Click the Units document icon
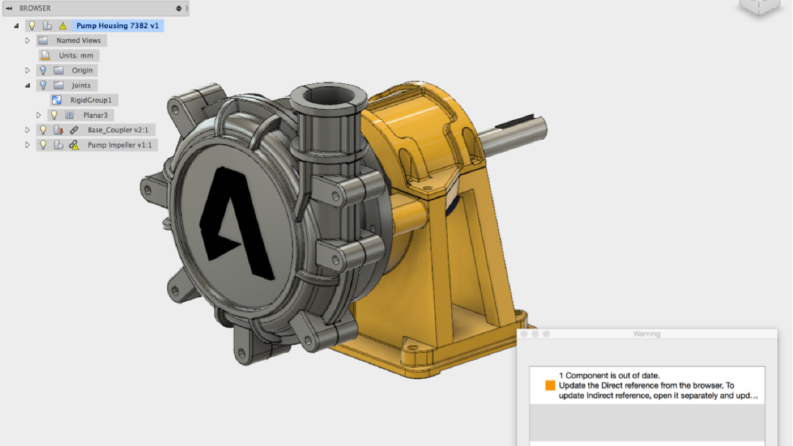Image resolution: width=793 pixels, height=446 pixels. pos(46,55)
